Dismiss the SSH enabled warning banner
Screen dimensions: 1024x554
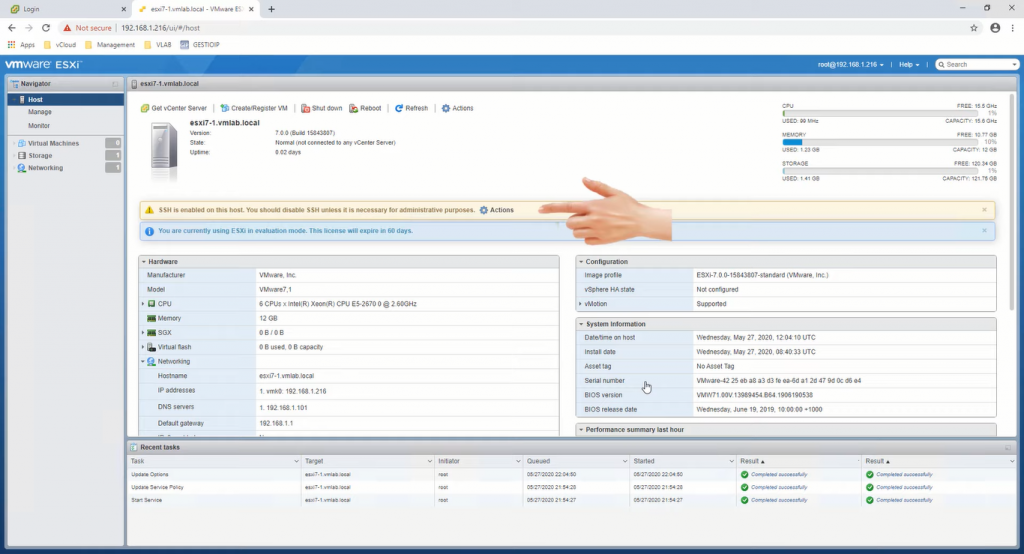tap(984, 210)
